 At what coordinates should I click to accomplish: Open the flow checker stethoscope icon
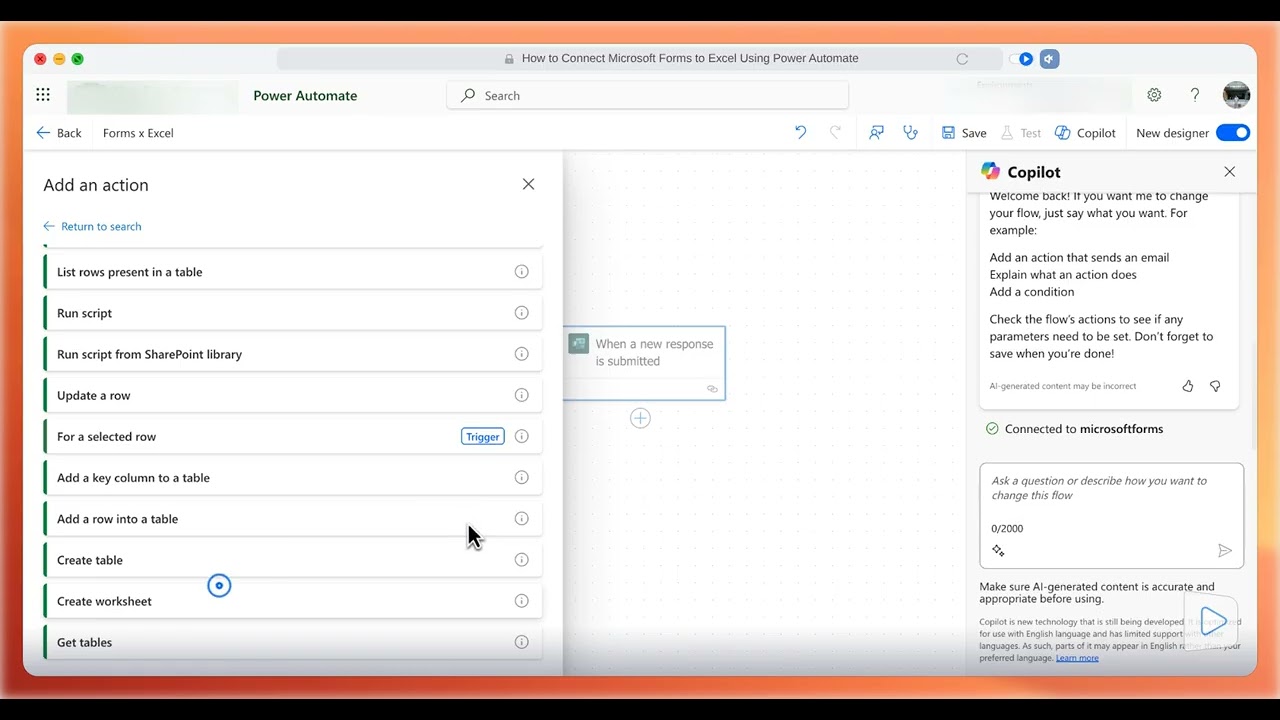coord(910,132)
